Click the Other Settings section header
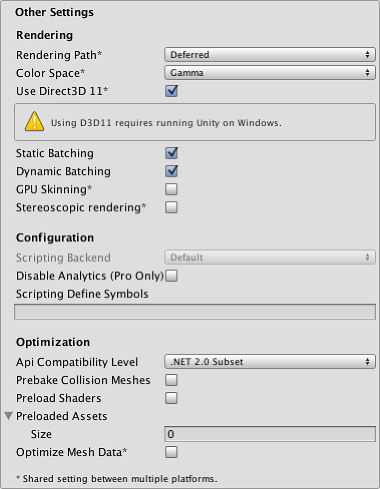Screen dimensions: 380x489 [54, 12]
